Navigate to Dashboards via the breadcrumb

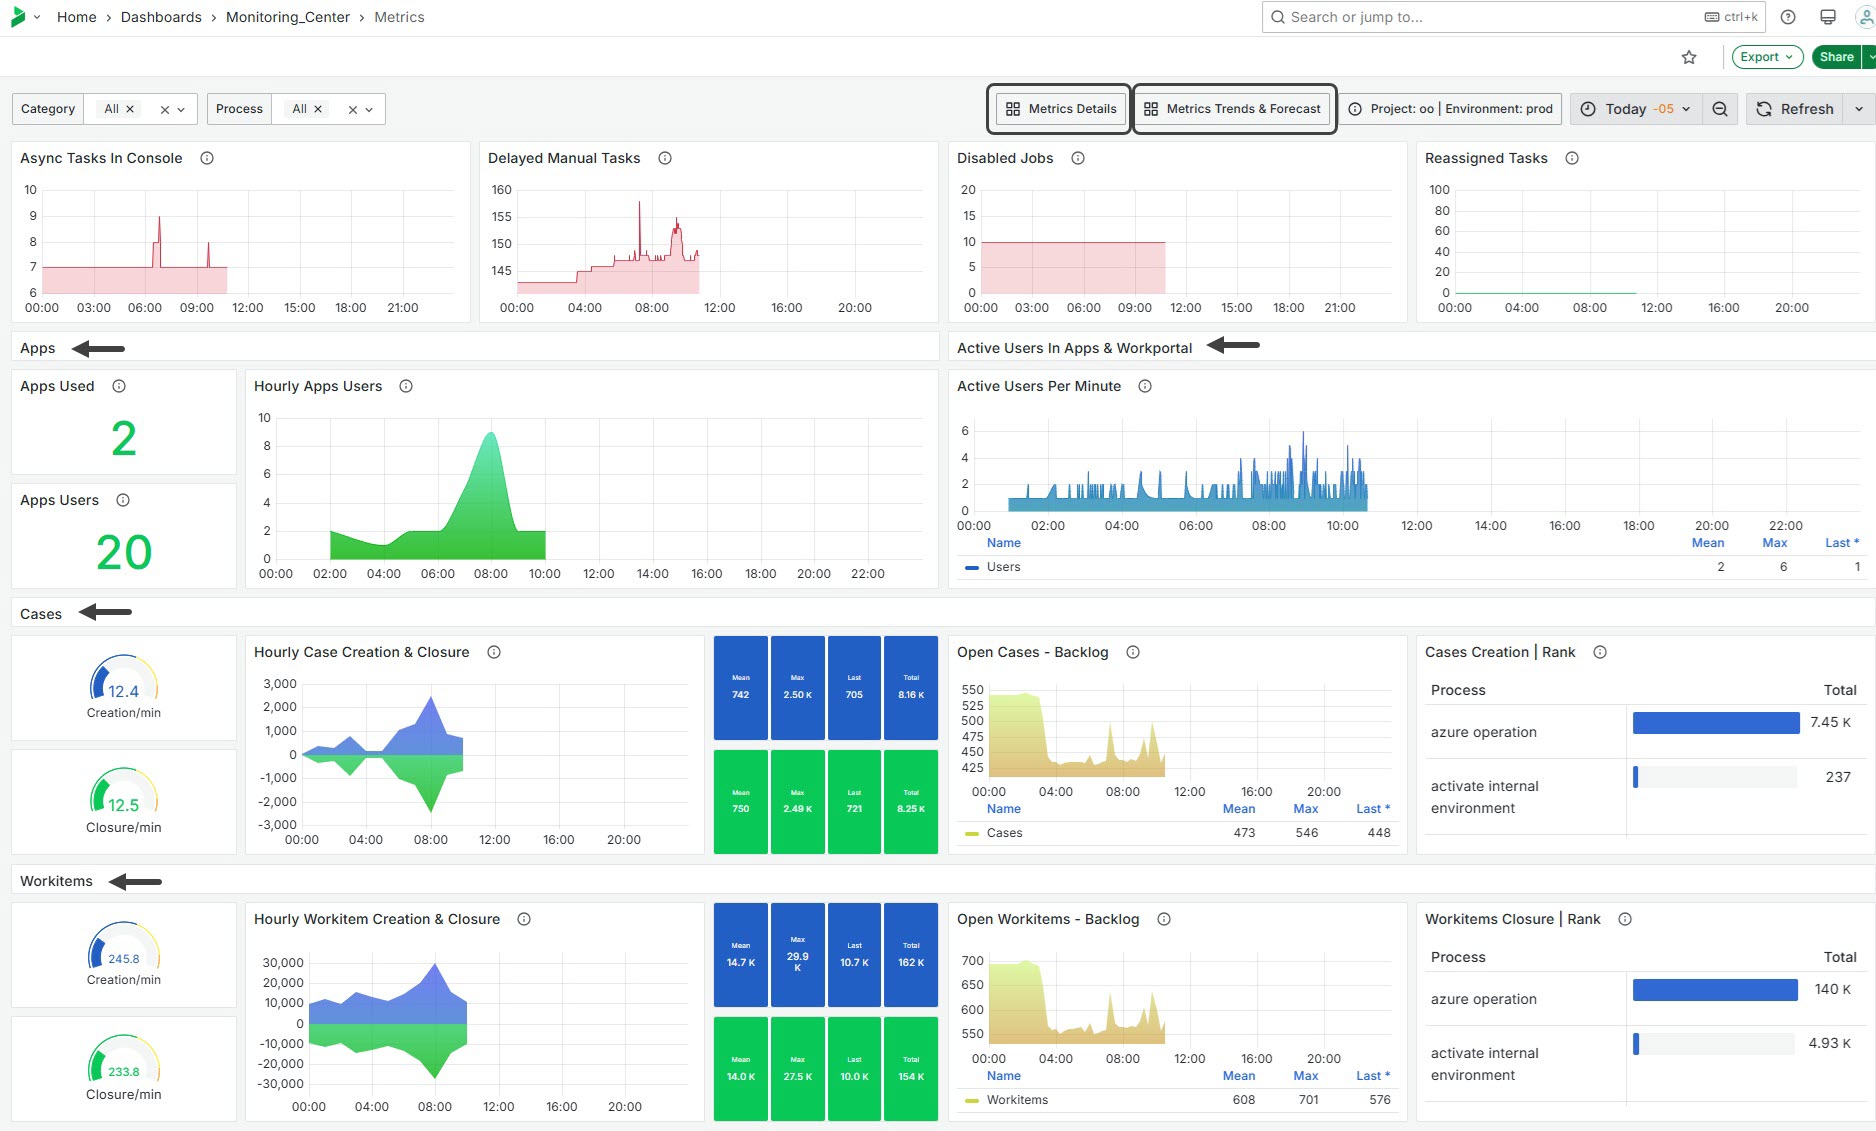[161, 17]
